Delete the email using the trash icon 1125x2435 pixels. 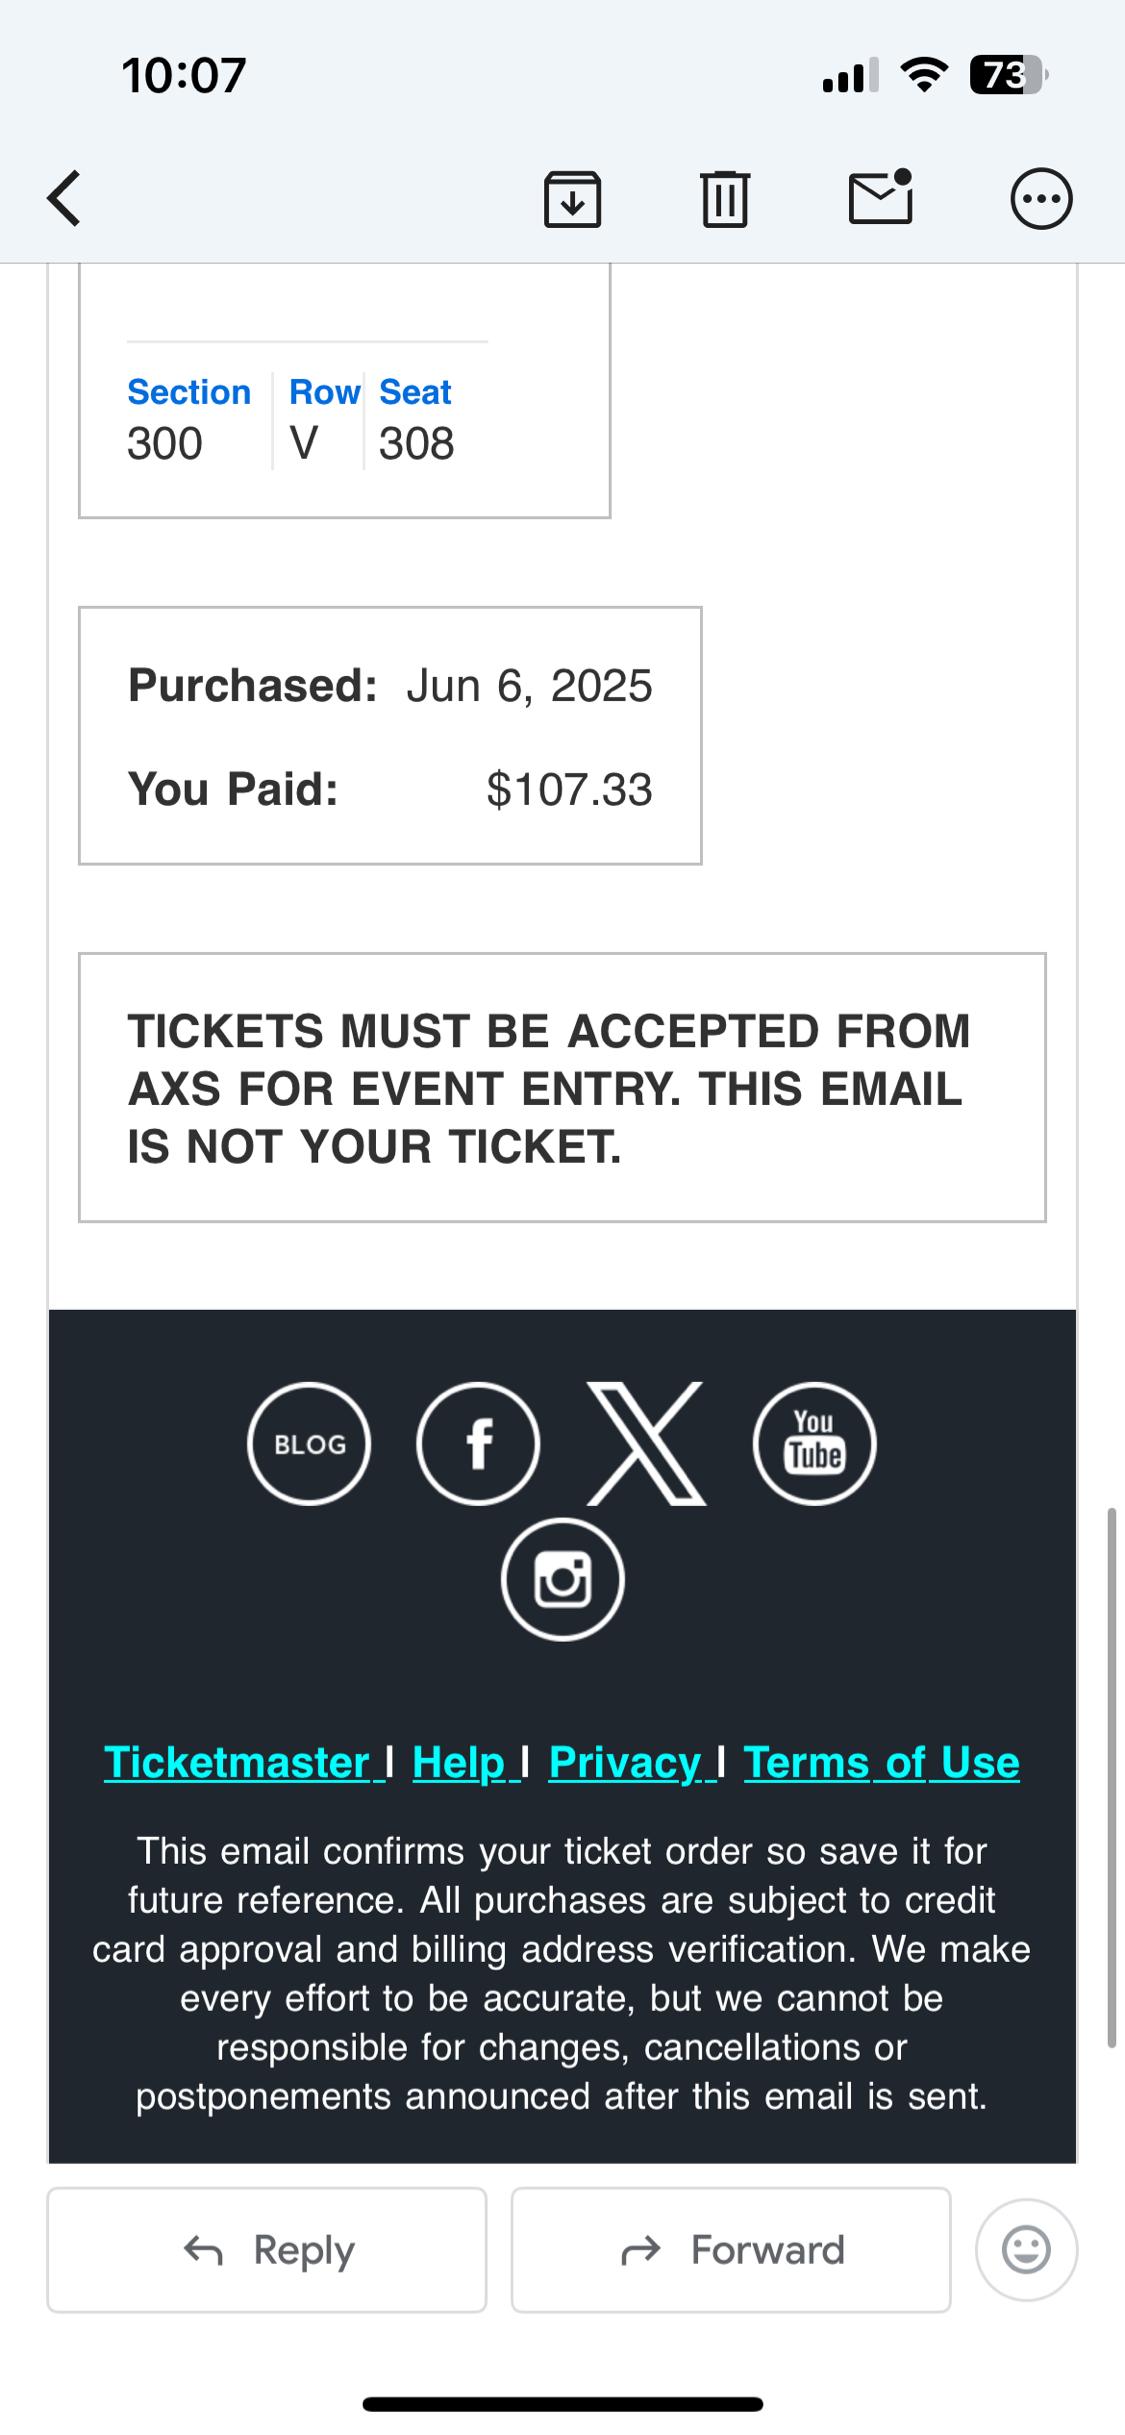point(725,198)
